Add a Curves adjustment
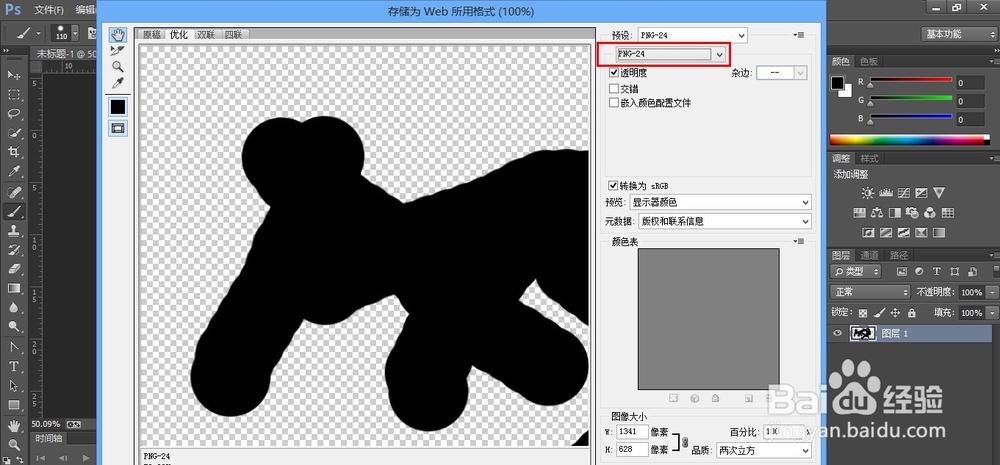The width and height of the screenshot is (1000, 465). click(x=904, y=193)
